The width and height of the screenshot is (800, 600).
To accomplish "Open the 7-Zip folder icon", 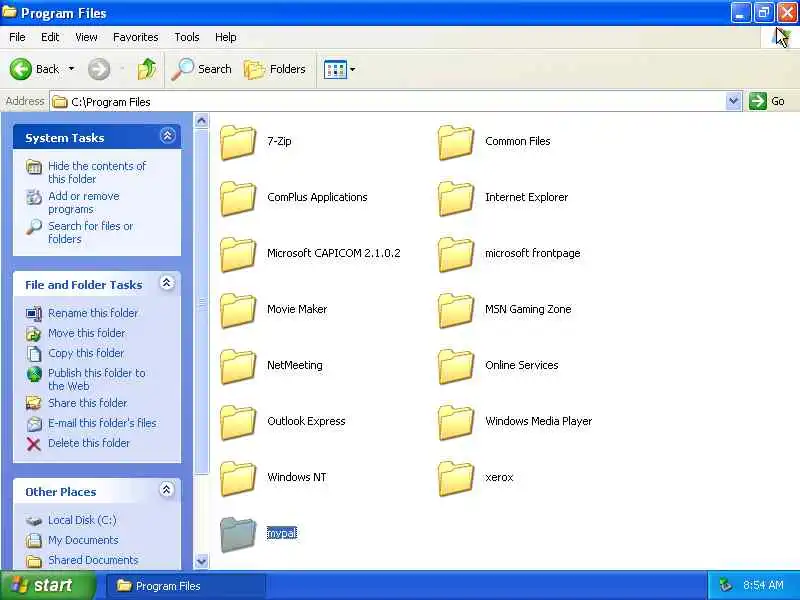I will pos(238,142).
